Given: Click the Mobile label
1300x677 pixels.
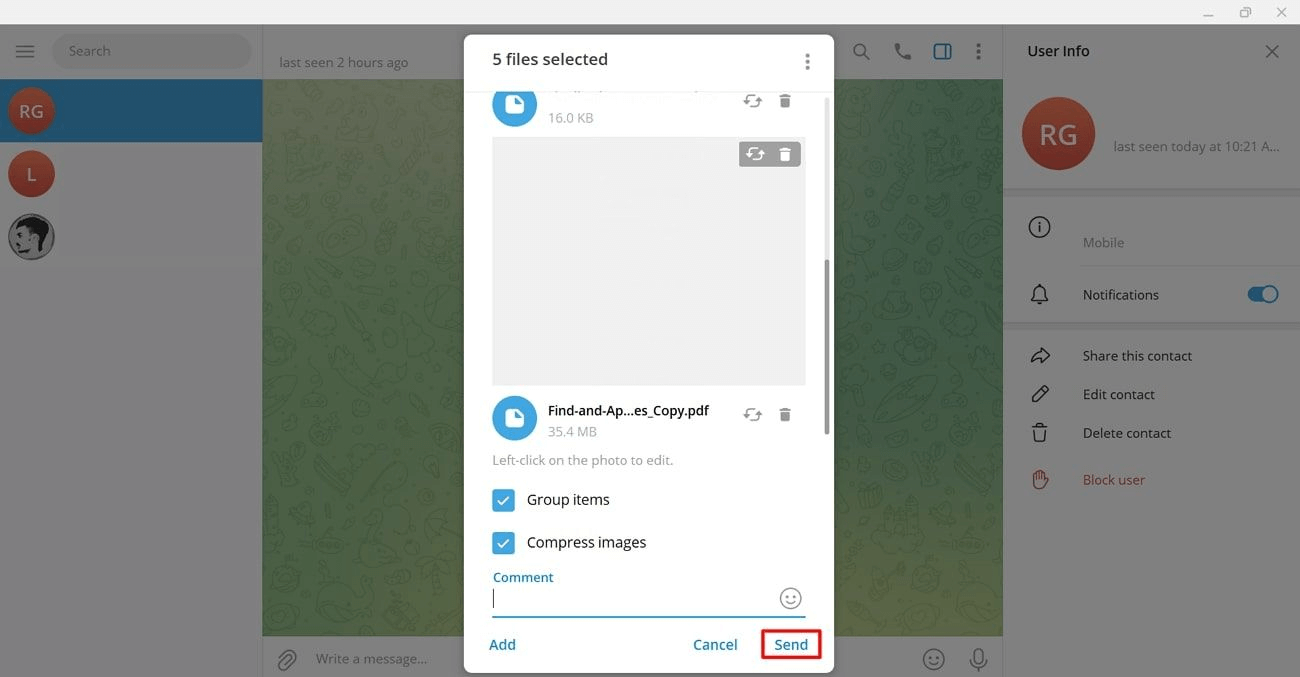Looking at the screenshot, I should [1103, 243].
